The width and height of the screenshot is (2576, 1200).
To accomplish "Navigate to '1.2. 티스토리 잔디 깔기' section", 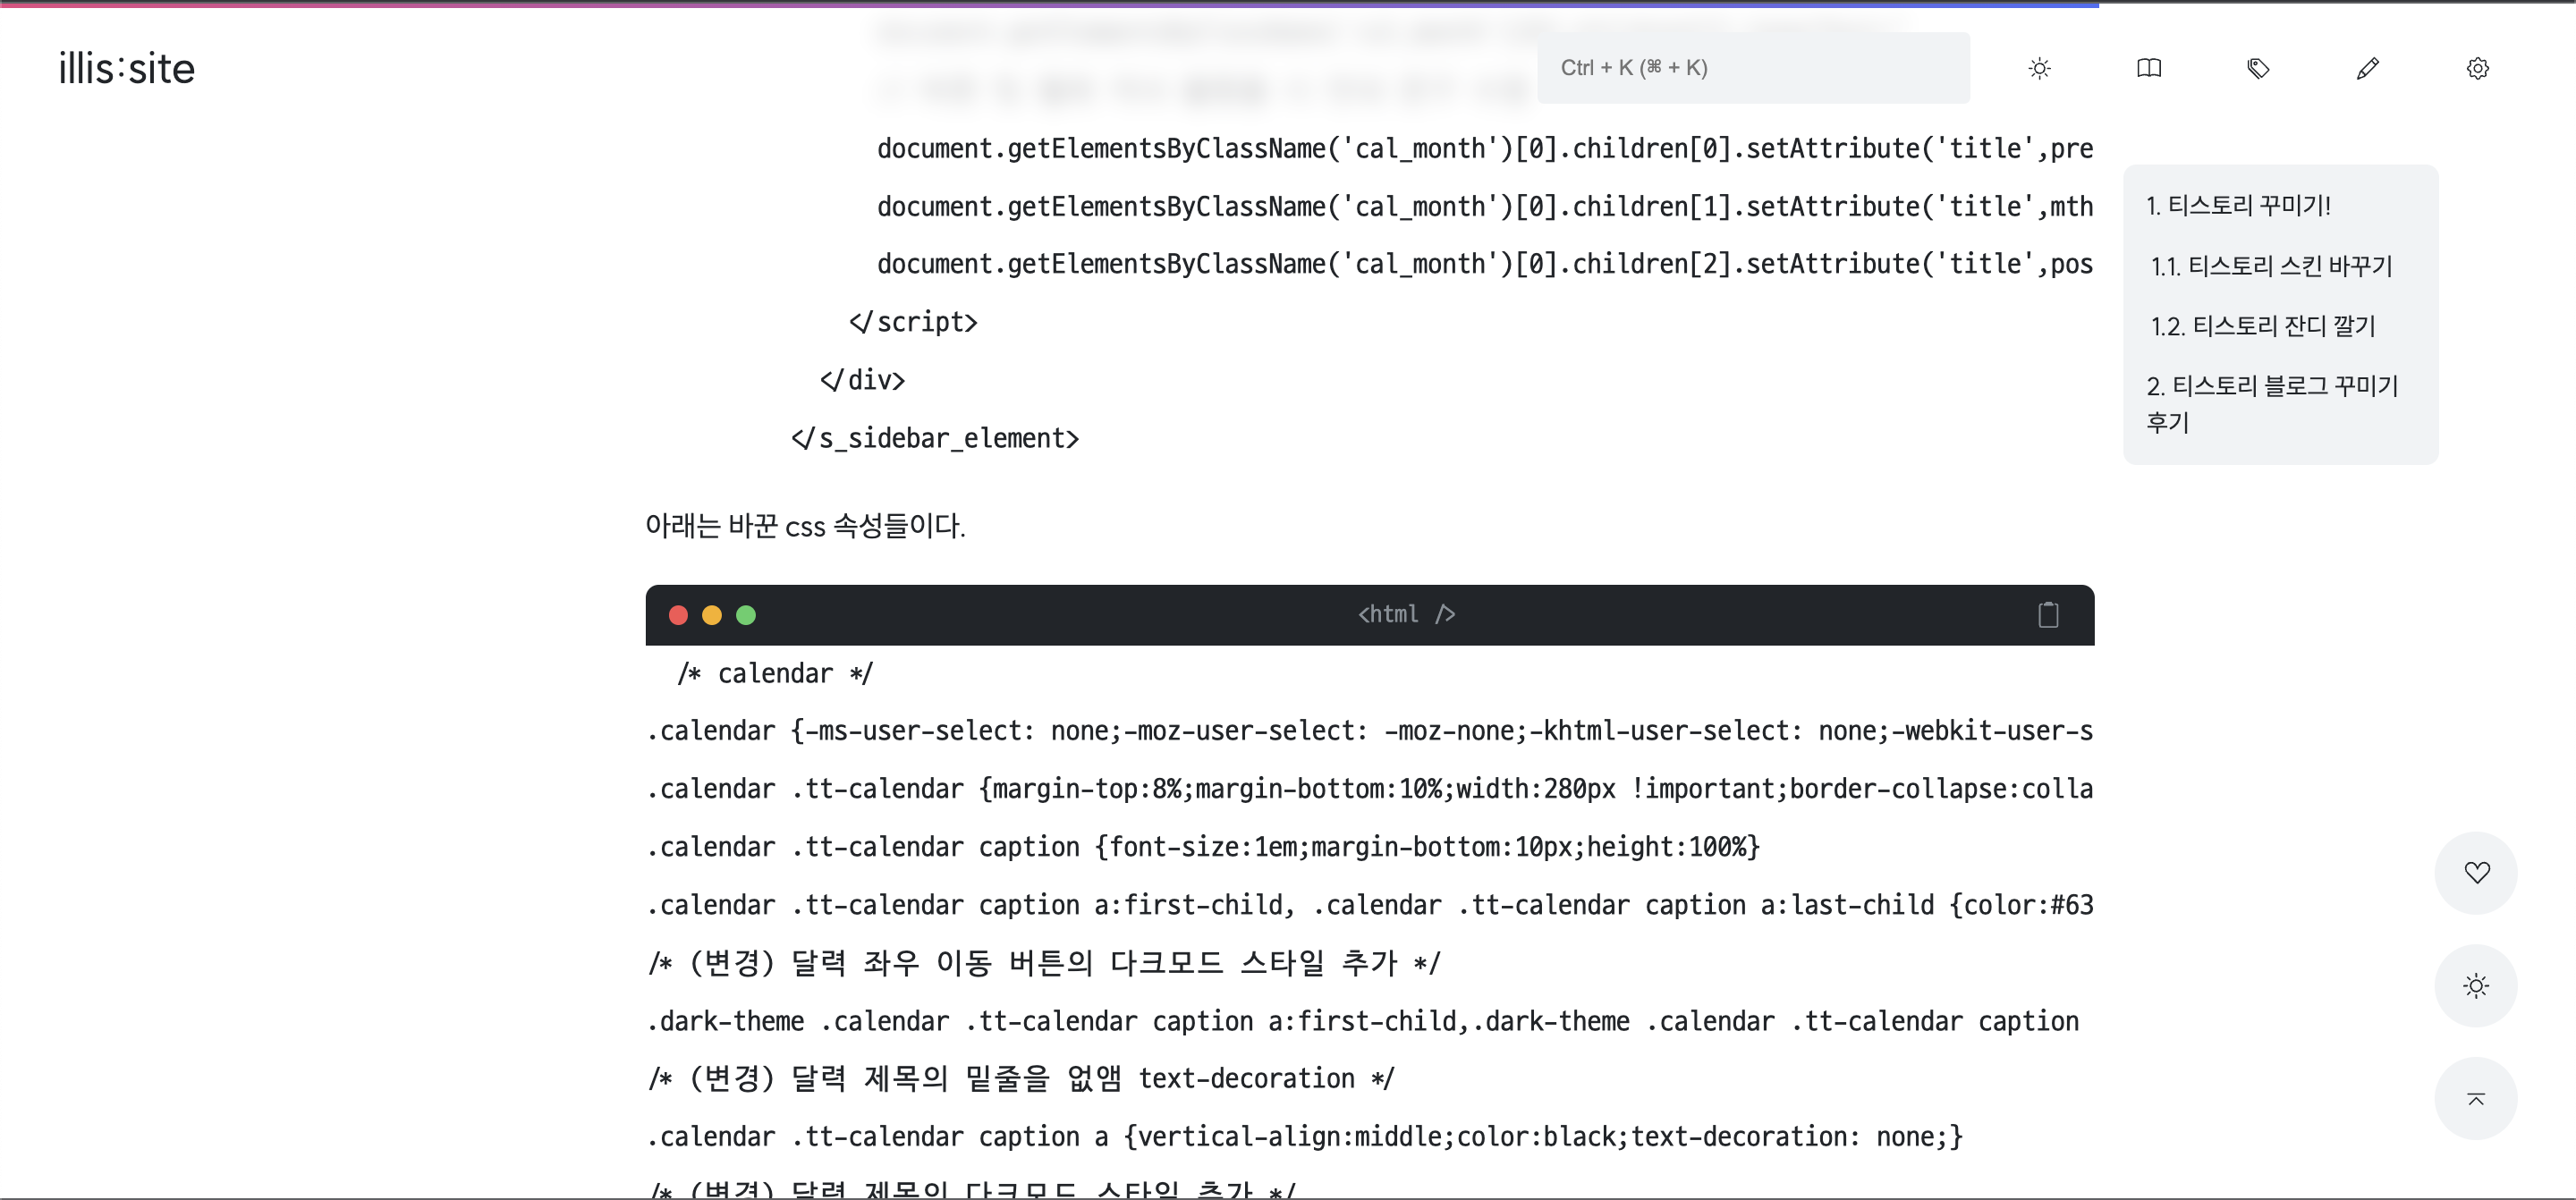I will (2262, 326).
